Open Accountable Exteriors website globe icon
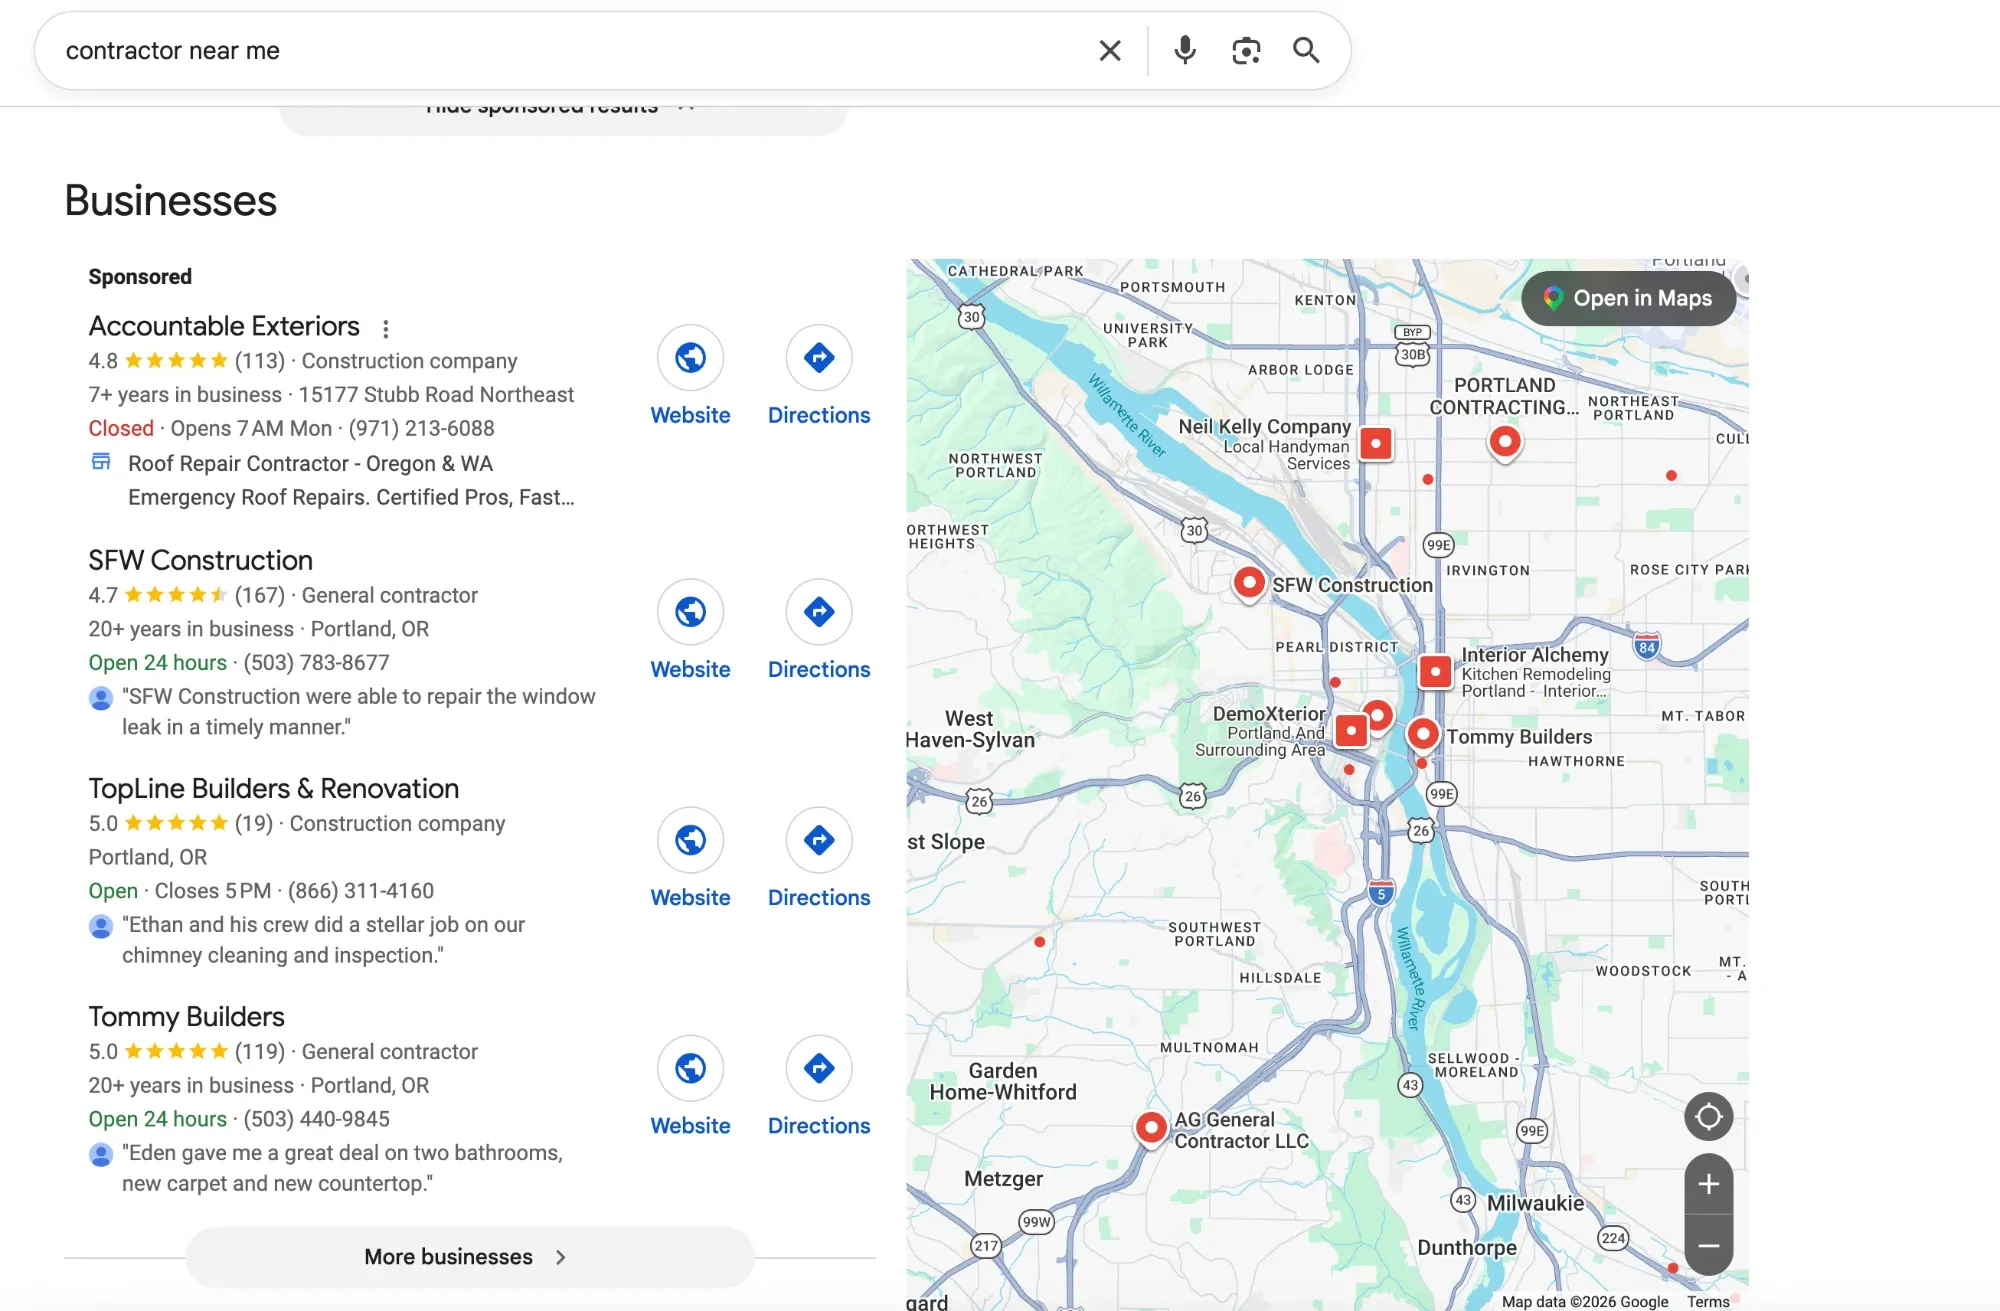 (690, 357)
